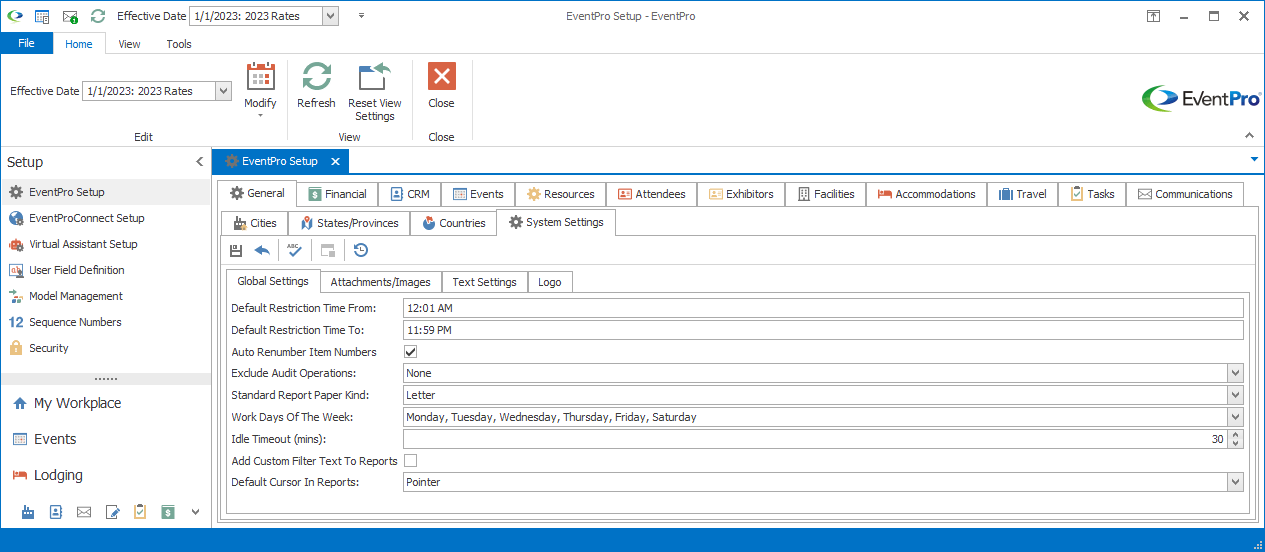Screen dimensions: 1265x552
Task: Click the edit note icon in the navigation bar
Action: [x=112, y=512]
